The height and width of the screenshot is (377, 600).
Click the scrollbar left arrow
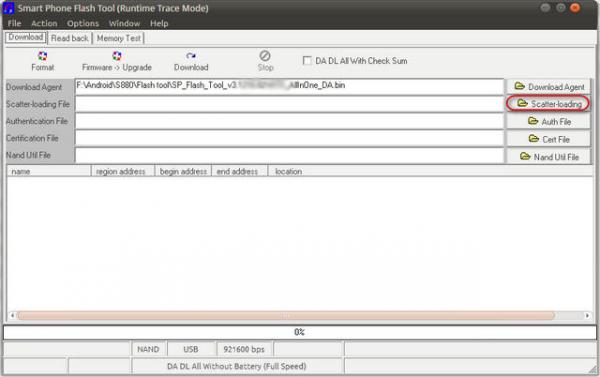pos(12,315)
